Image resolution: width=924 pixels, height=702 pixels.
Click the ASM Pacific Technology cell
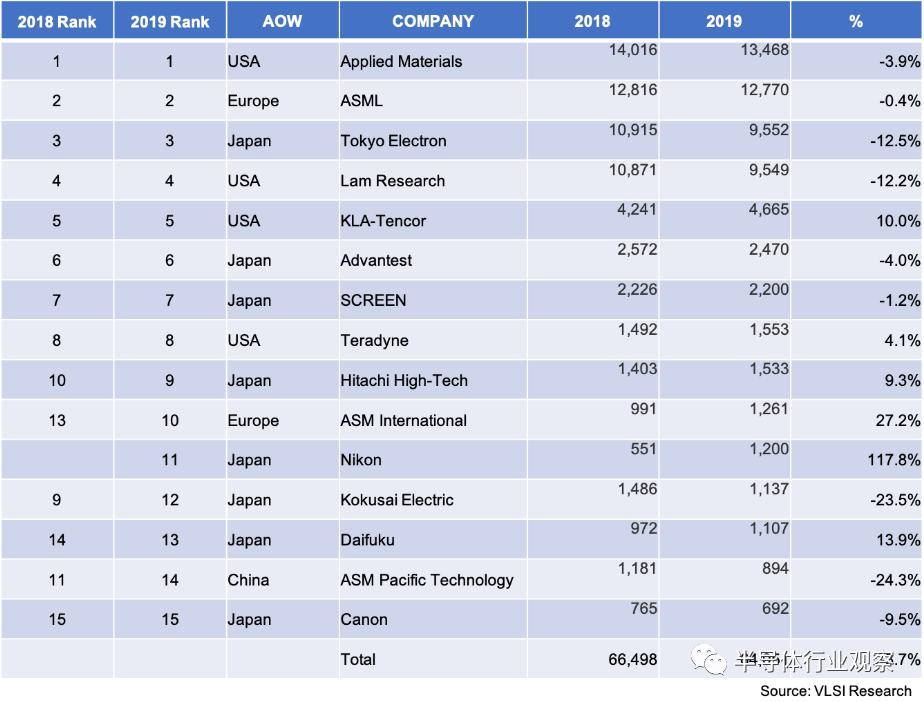pos(427,580)
